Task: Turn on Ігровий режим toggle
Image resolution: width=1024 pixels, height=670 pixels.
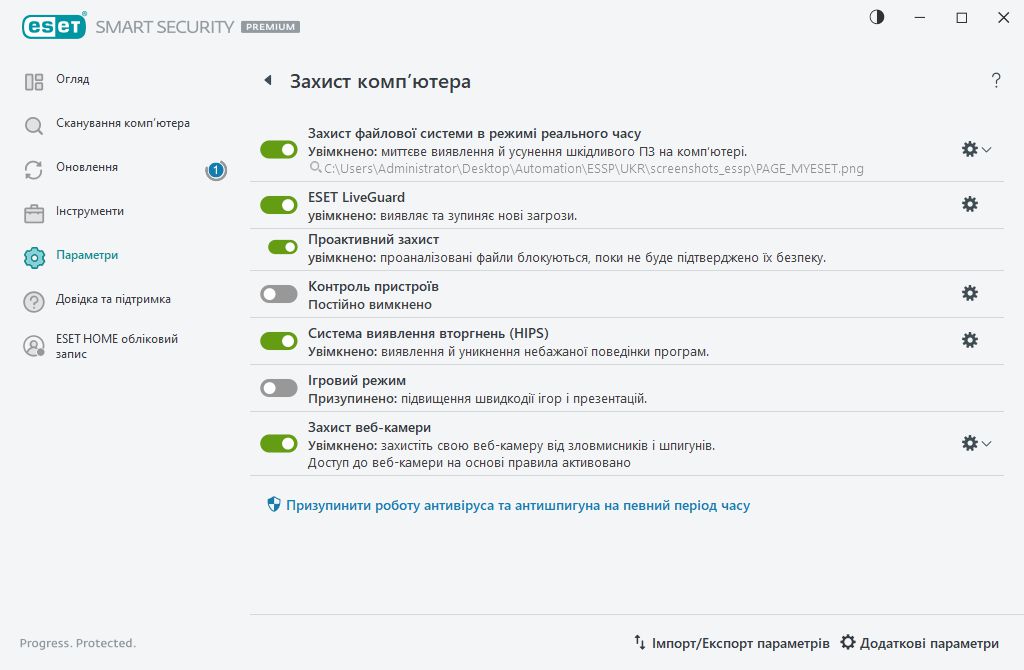Action: [x=279, y=388]
